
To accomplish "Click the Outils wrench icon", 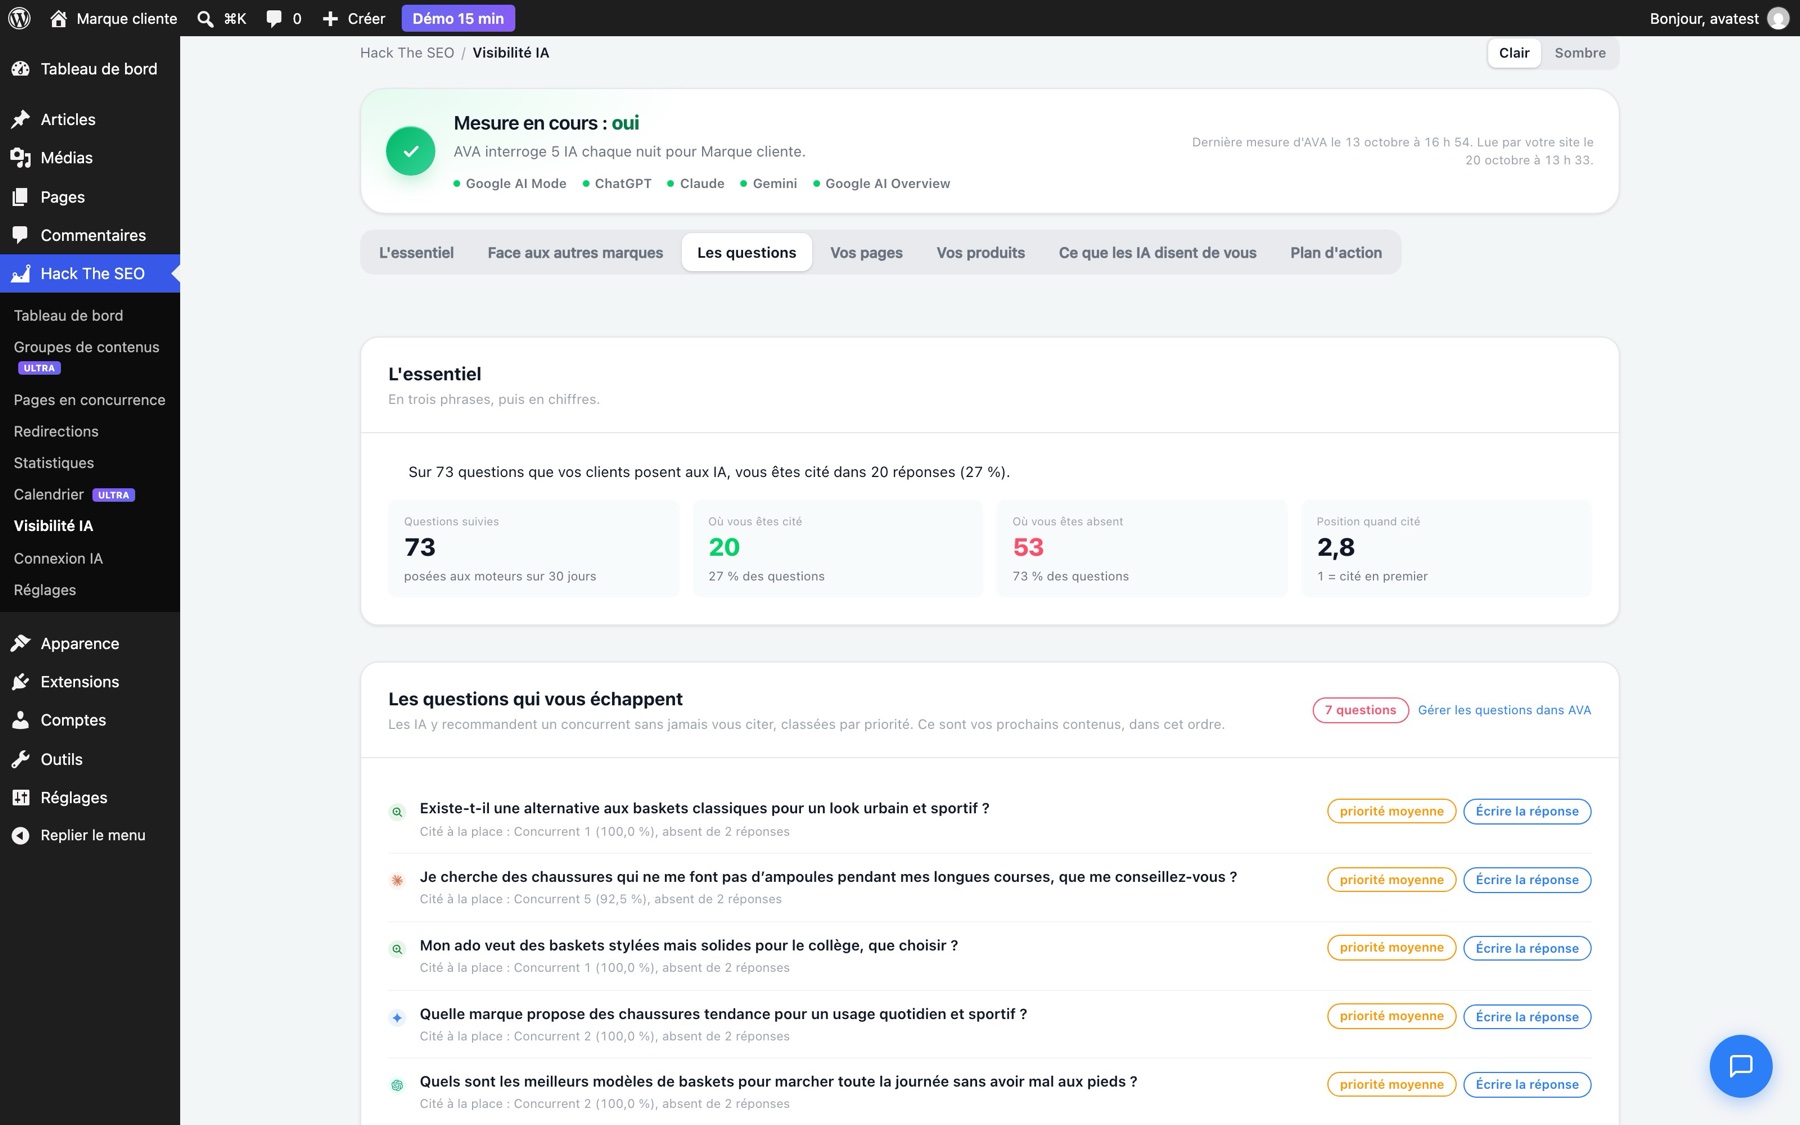I will 20,759.
